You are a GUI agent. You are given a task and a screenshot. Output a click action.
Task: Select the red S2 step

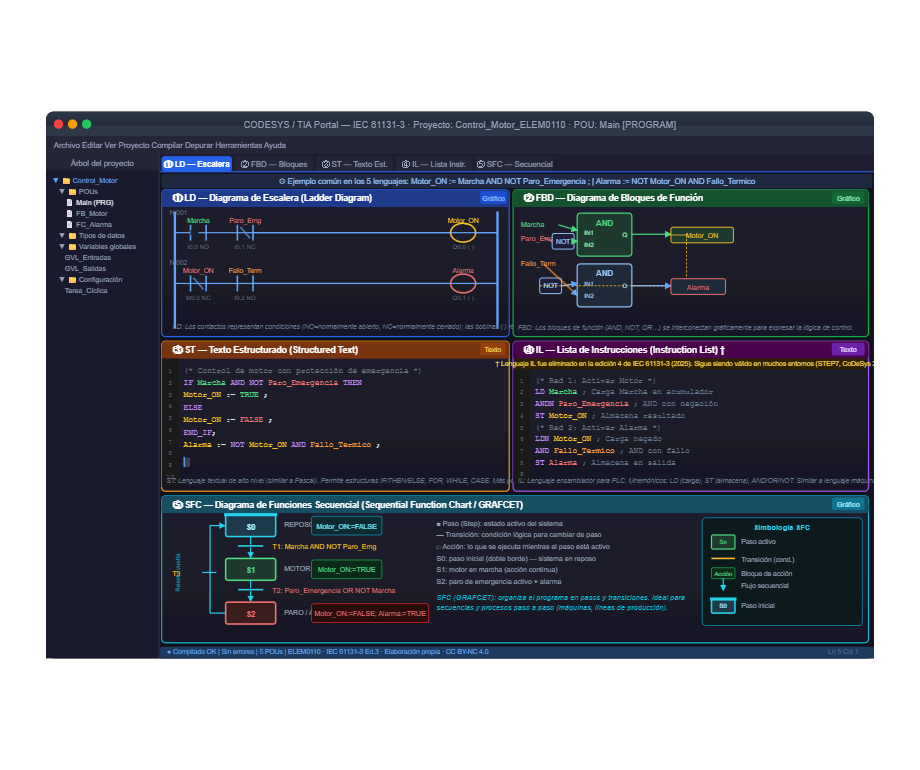pos(251,614)
